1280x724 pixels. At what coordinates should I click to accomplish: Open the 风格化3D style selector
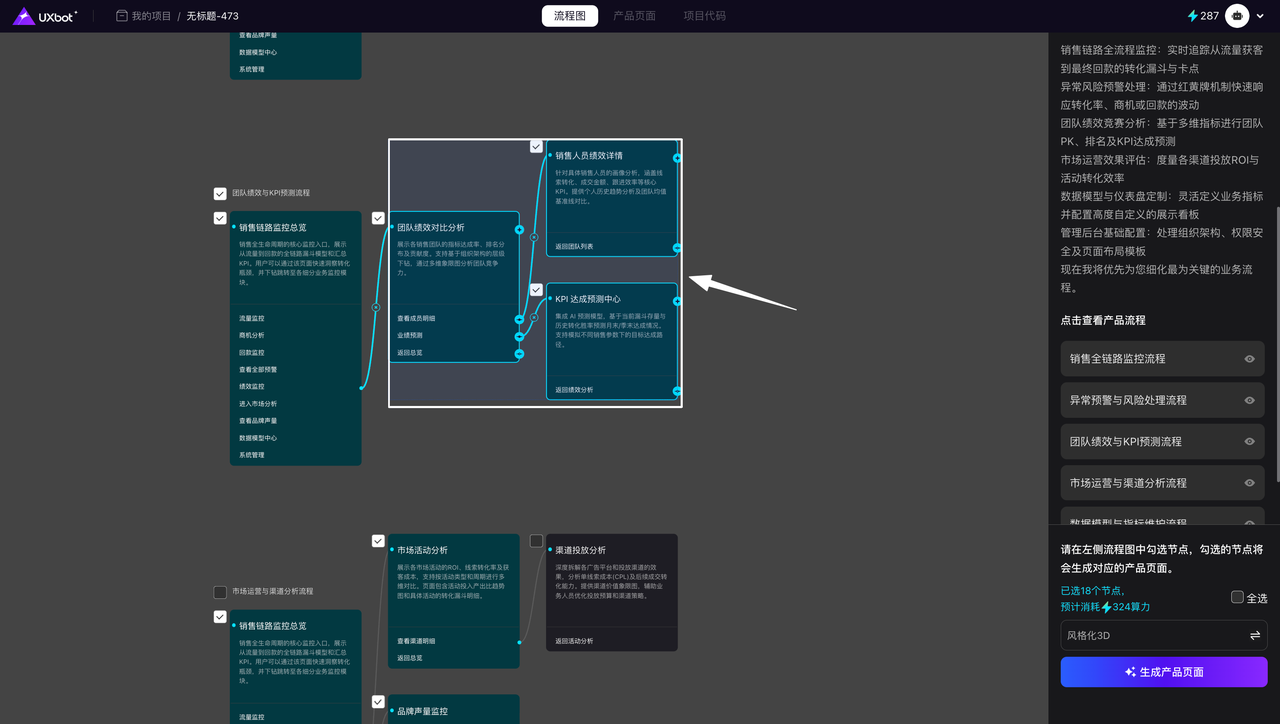tap(1150, 636)
